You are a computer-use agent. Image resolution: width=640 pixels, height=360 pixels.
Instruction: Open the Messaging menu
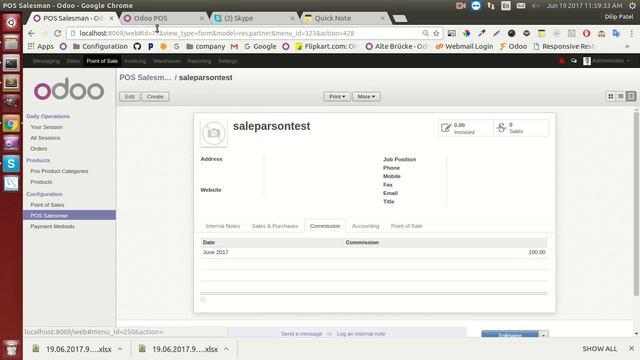pyautogui.click(x=46, y=61)
